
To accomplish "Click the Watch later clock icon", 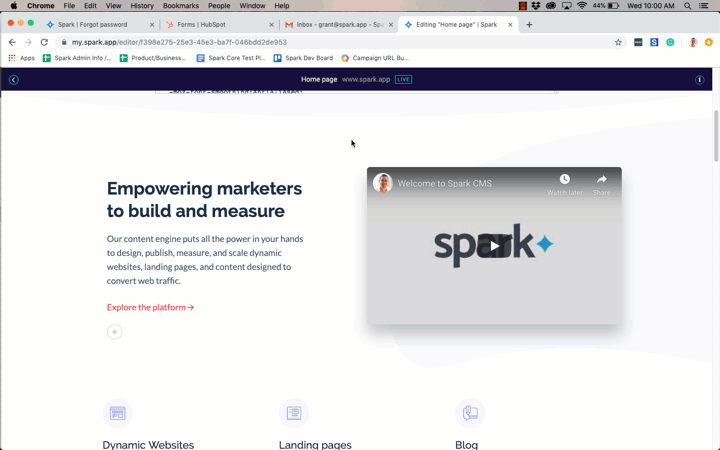I will pyautogui.click(x=564, y=179).
